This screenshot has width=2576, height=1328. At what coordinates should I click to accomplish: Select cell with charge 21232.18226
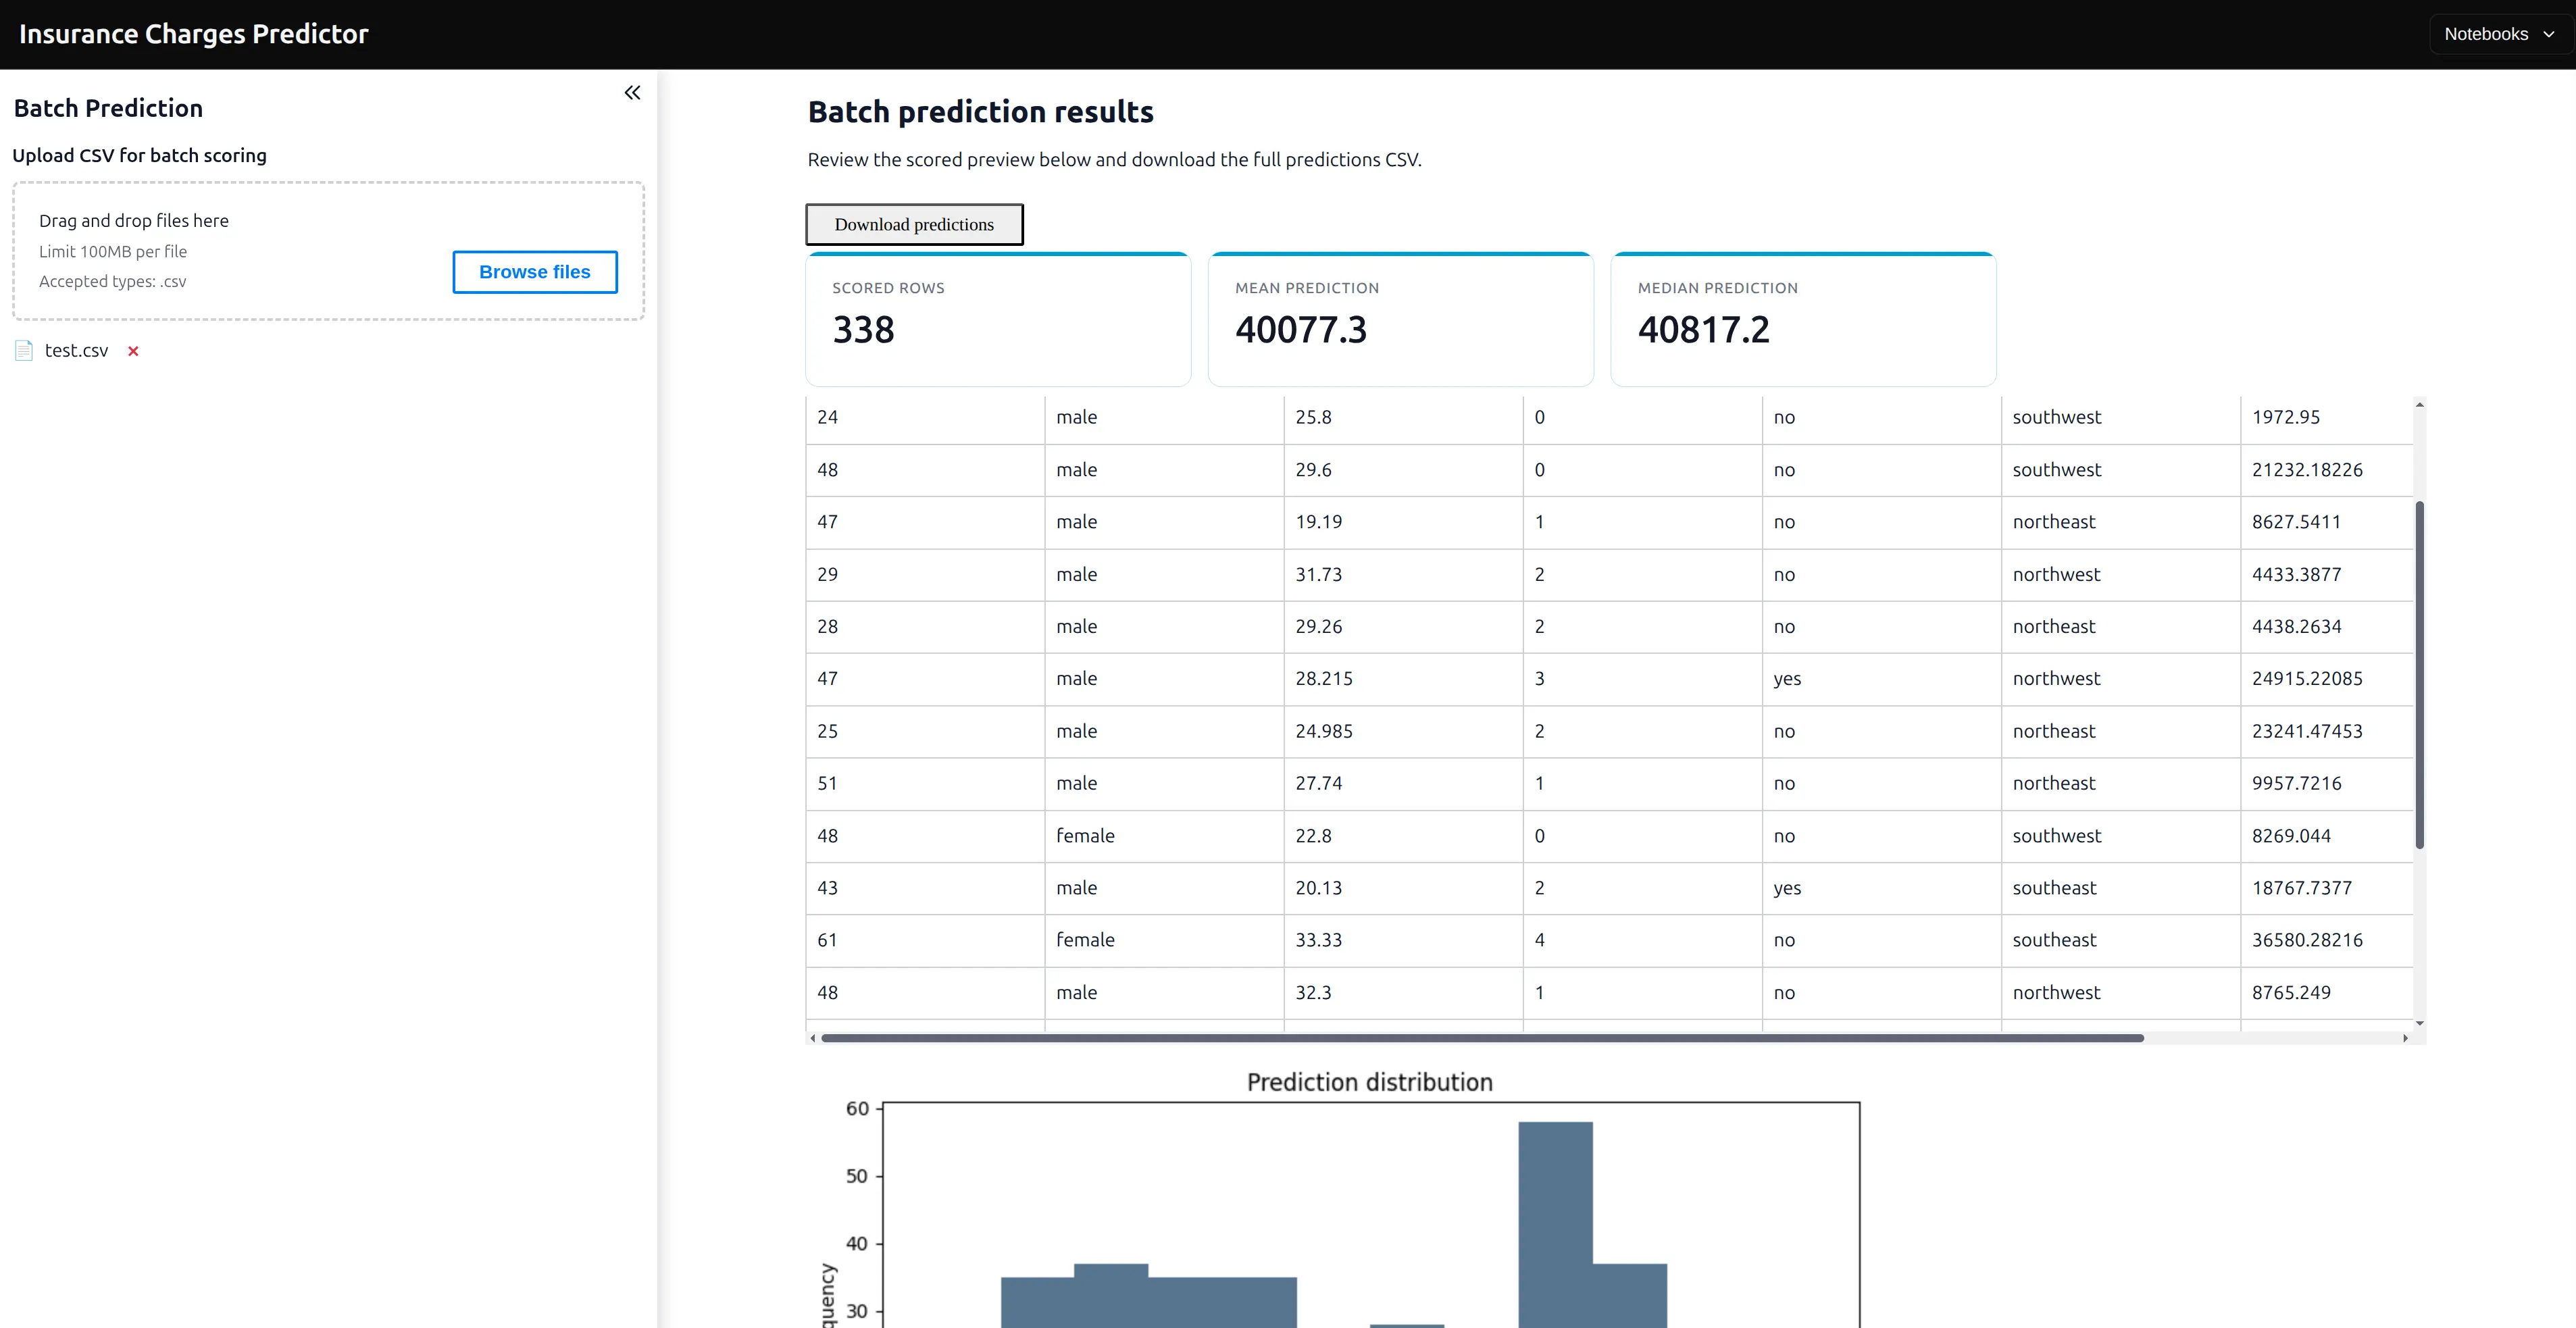[x=2326, y=470]
